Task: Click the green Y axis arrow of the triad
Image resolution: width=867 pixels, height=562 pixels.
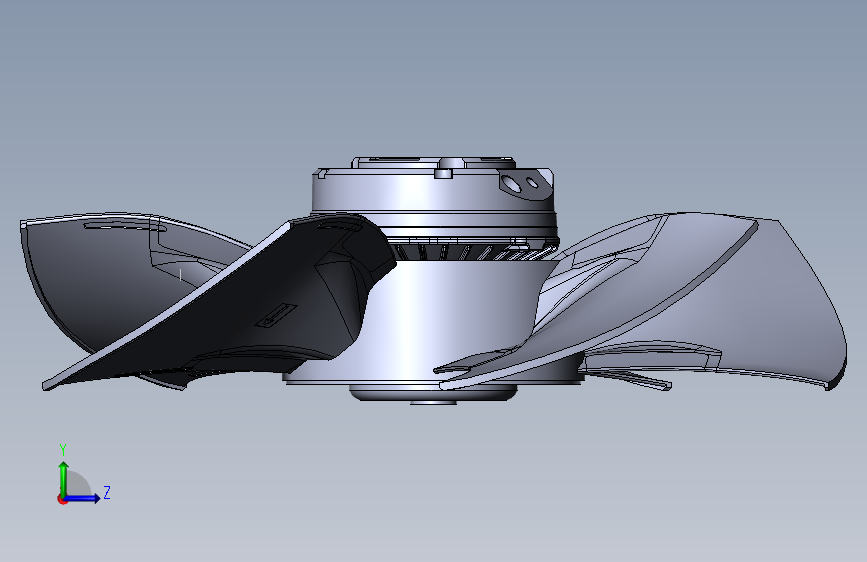Action: (64, 478)
